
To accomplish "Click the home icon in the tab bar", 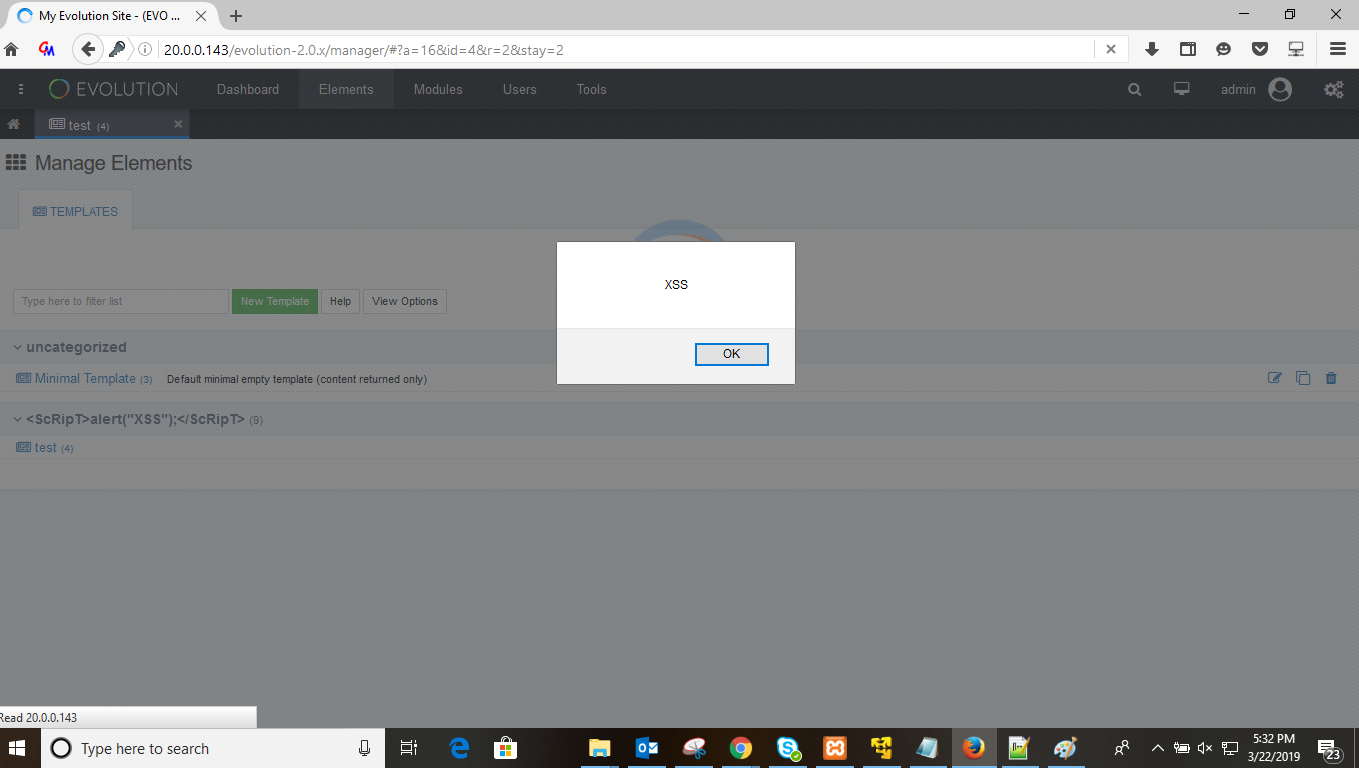I will click(x=15, y=124).
